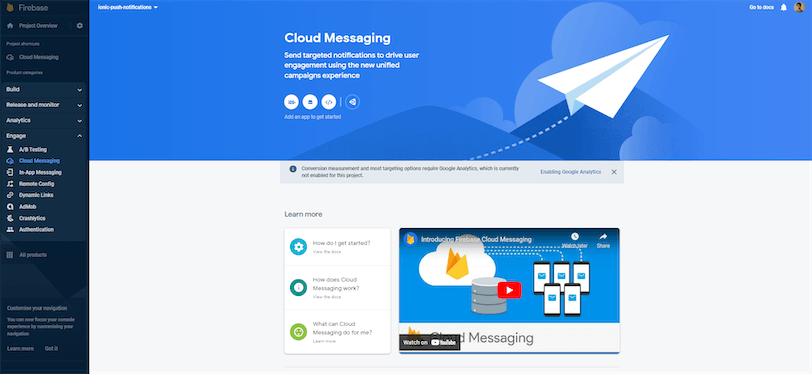
Task: Expand the Release and monitor category
Action: click(44, 105)
